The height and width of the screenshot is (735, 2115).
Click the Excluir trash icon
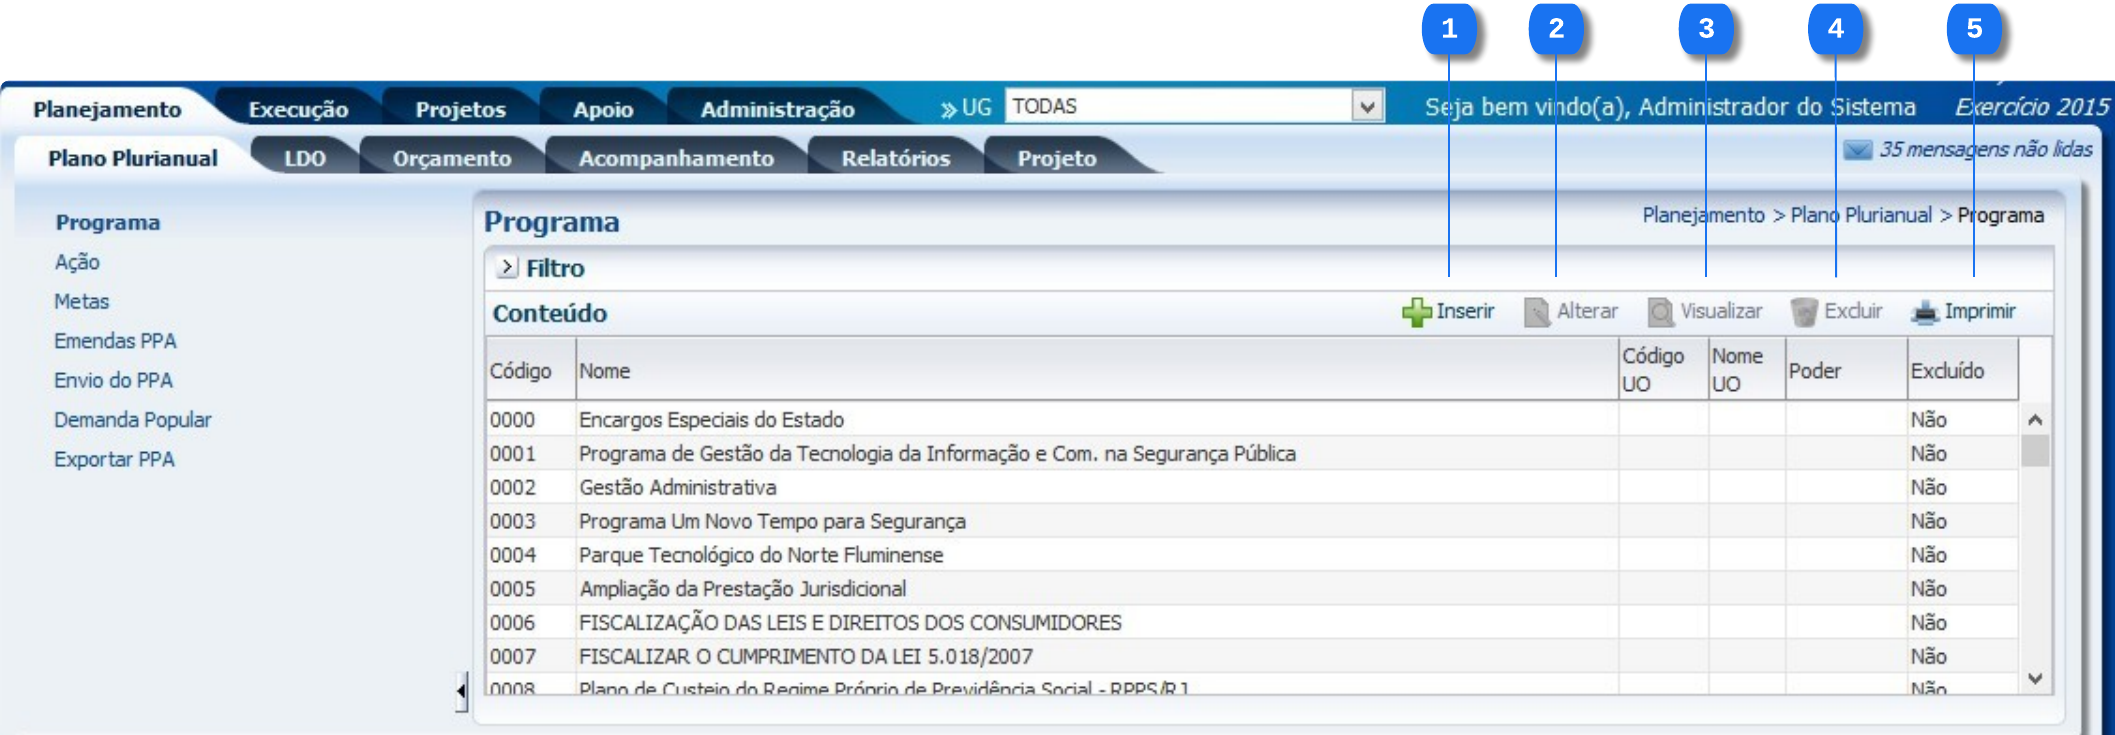coord(1803,313)
